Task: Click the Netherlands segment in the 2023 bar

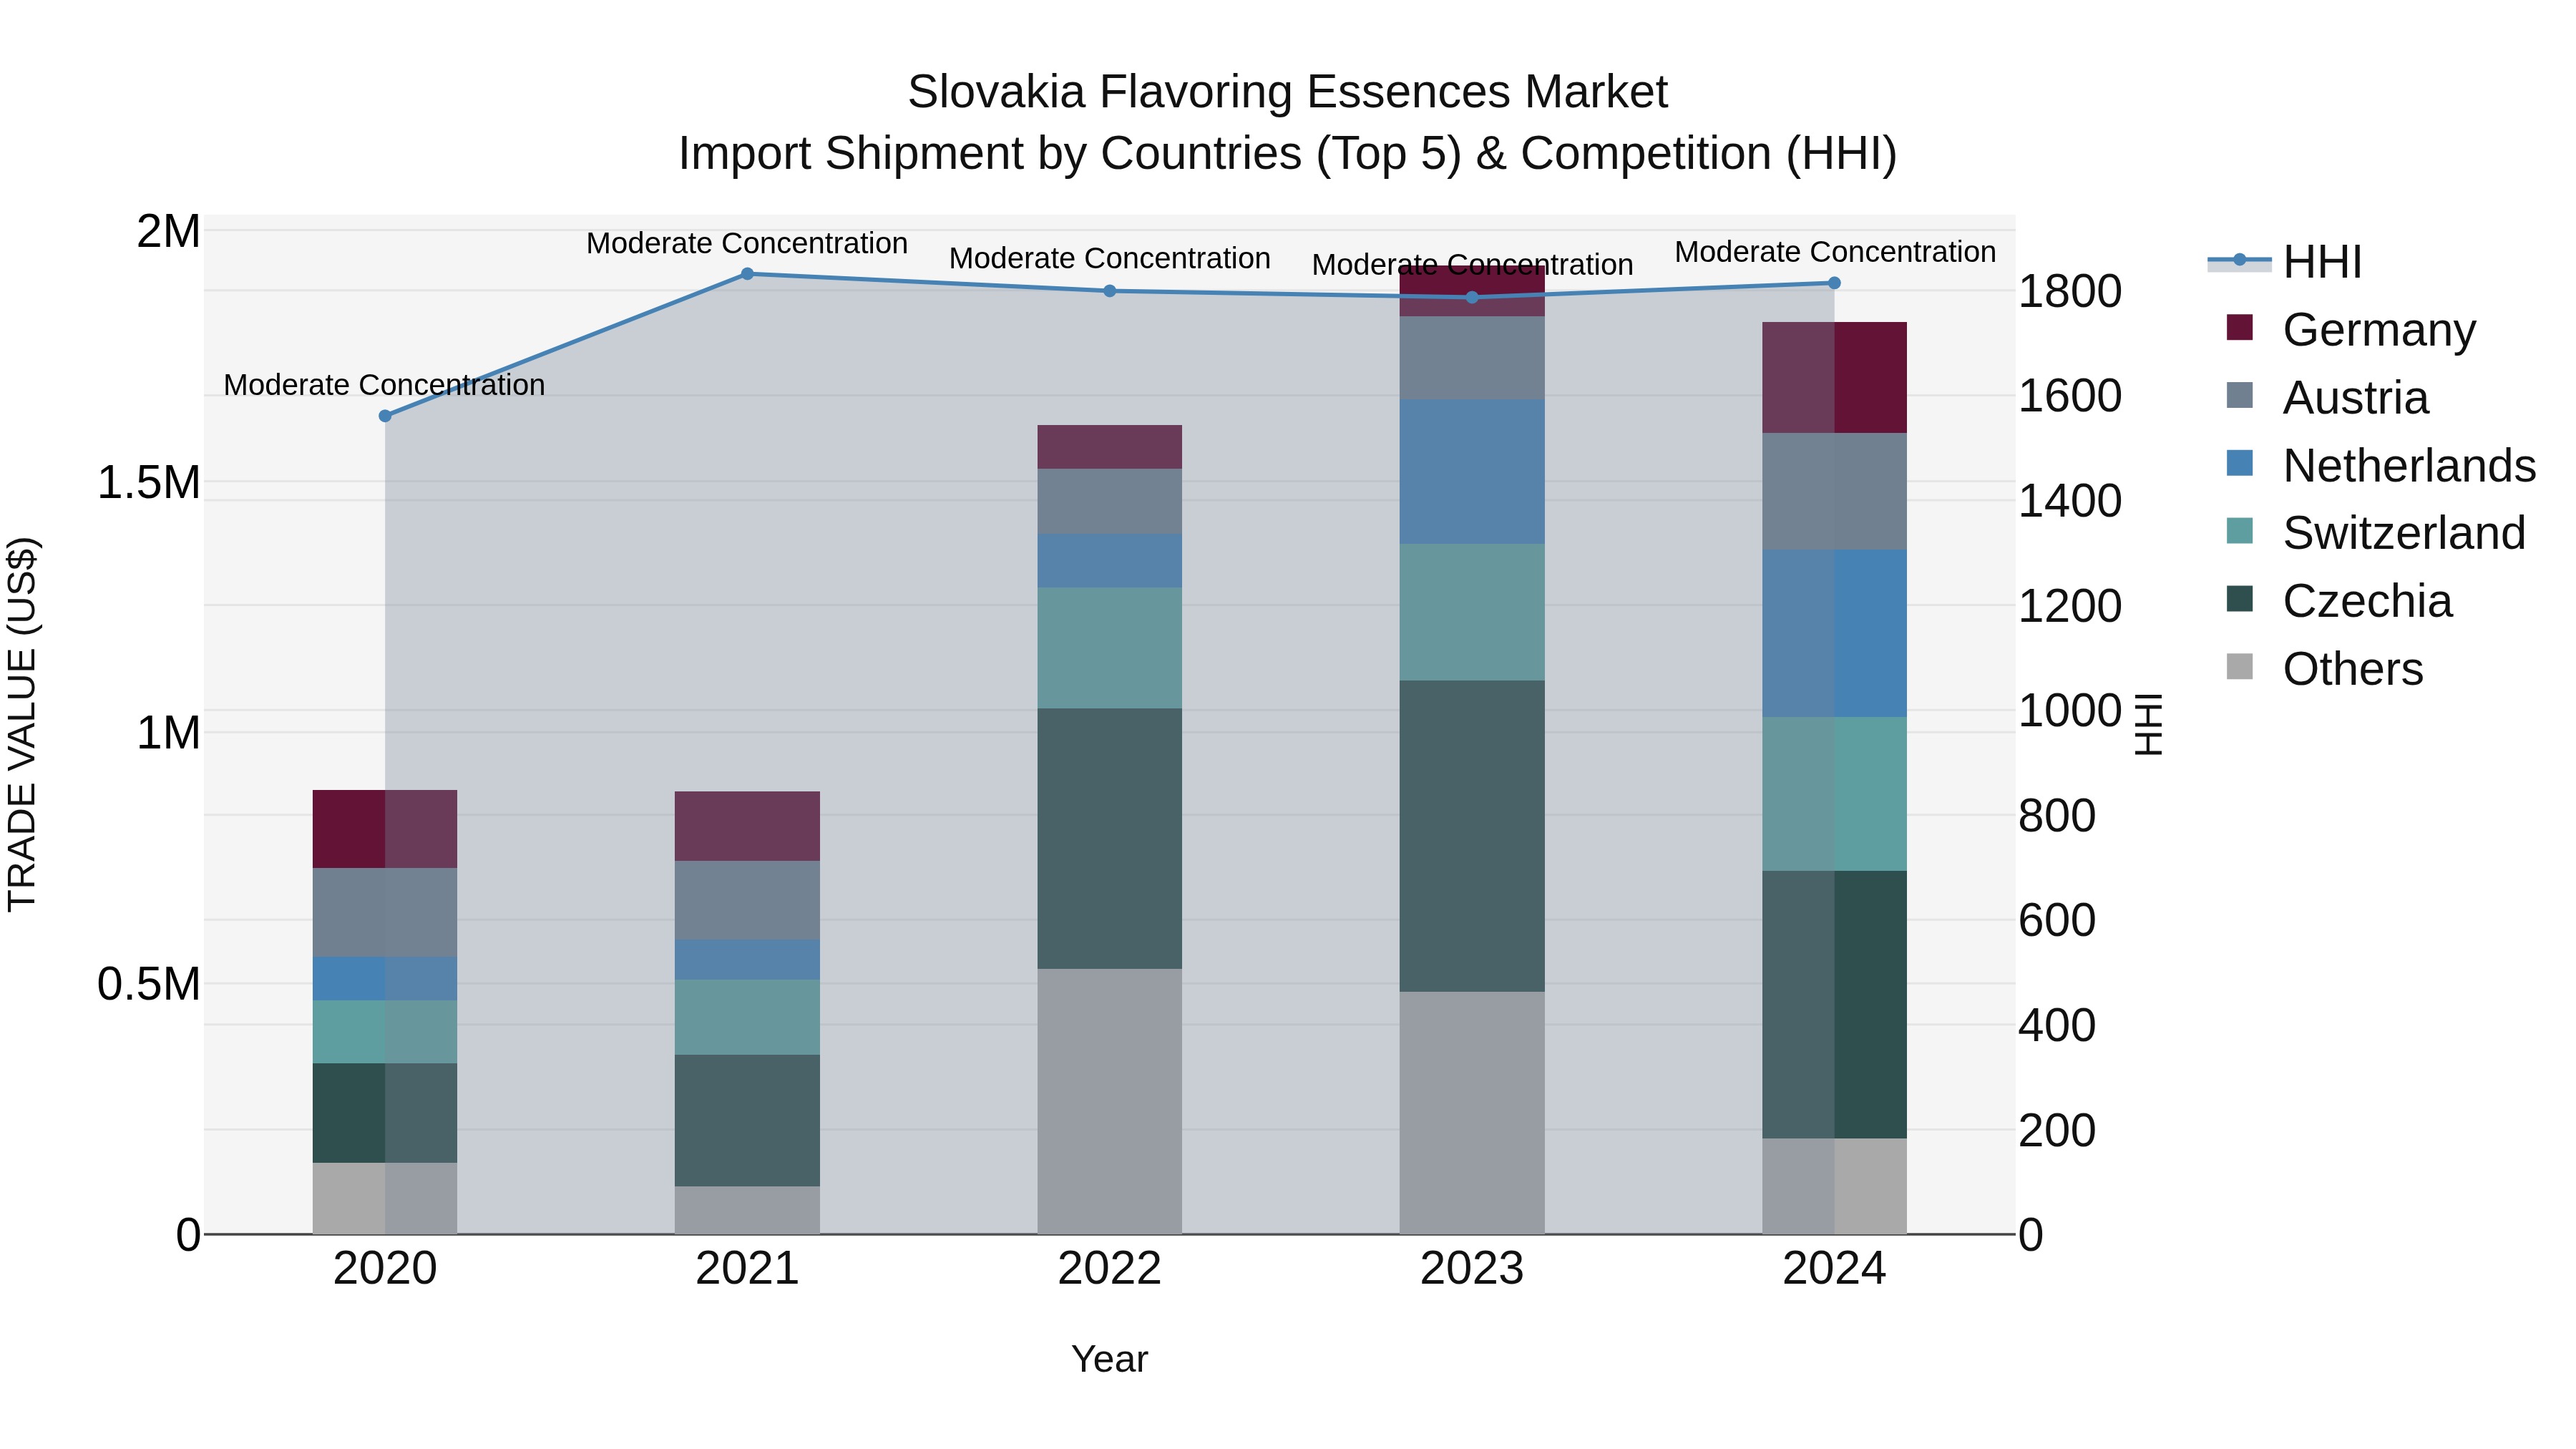Action: coord(1472,472)
